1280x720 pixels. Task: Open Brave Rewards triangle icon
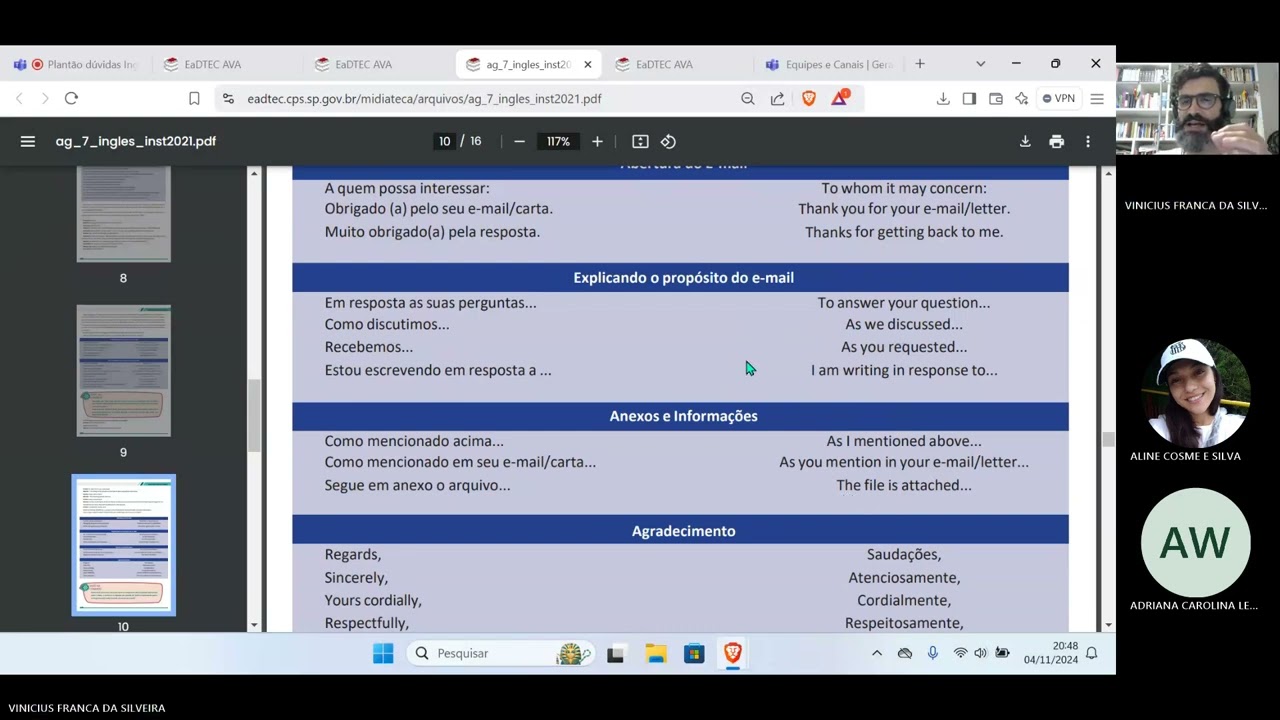840,98
